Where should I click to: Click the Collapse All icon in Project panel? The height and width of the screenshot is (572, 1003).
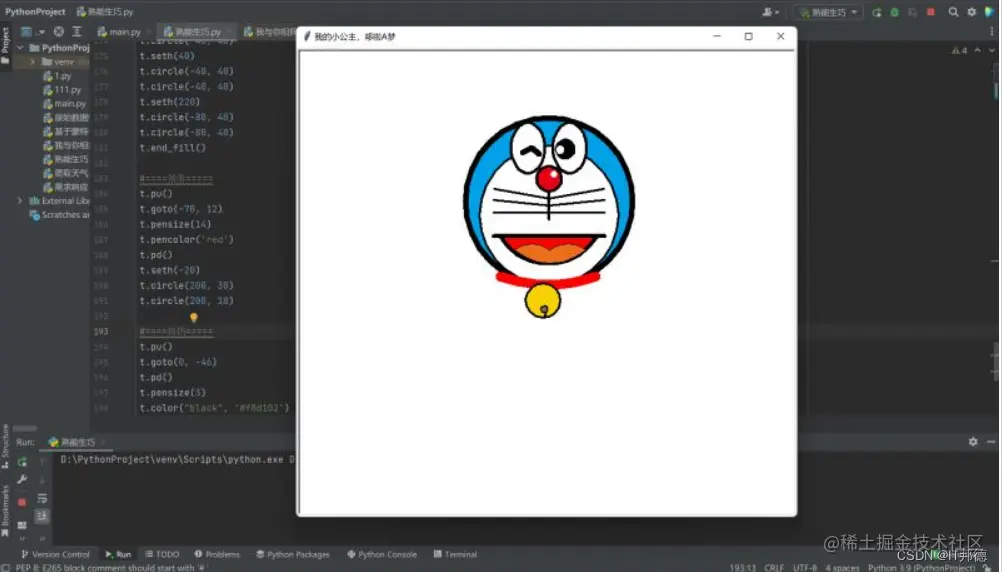coord(77,31)
